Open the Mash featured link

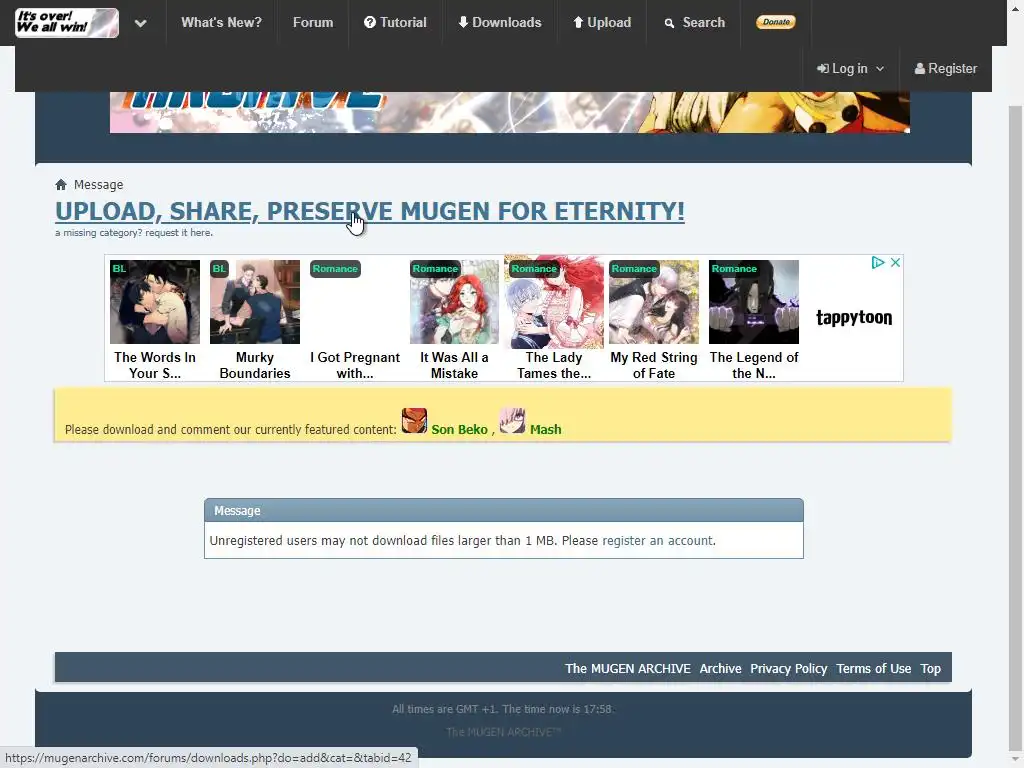(546, 429)
